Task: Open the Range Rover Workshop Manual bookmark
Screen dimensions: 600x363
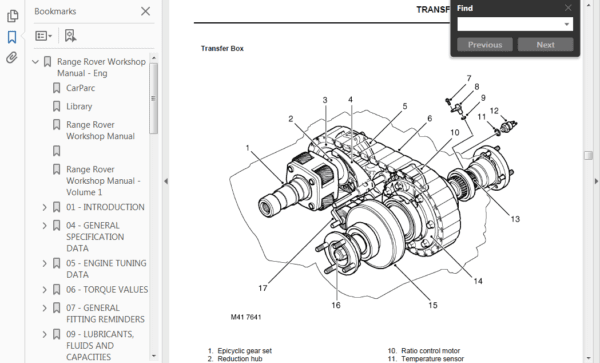Action: pos(100,130)
